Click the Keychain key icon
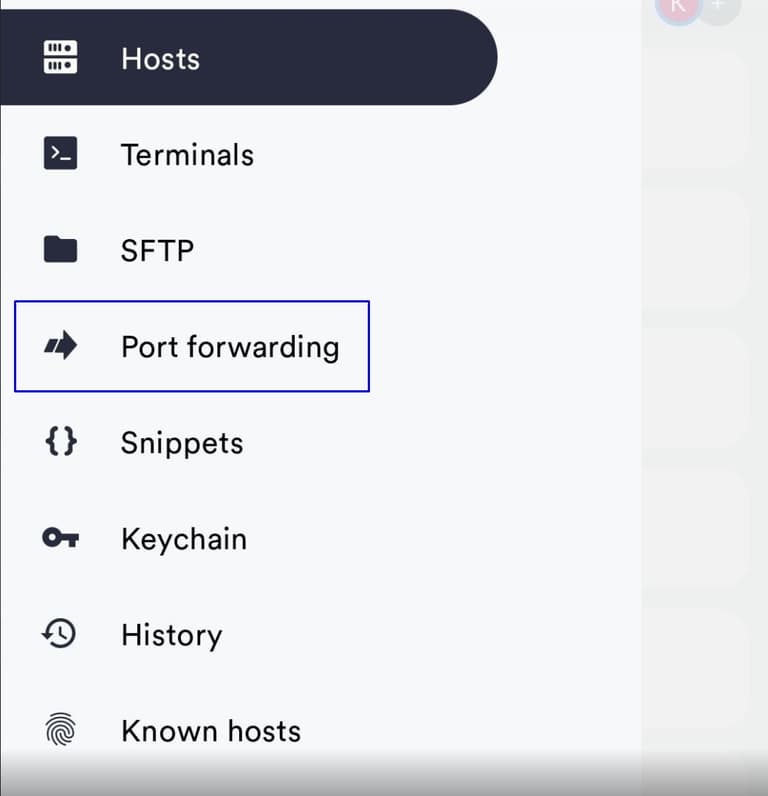 (x=60, y=538)
